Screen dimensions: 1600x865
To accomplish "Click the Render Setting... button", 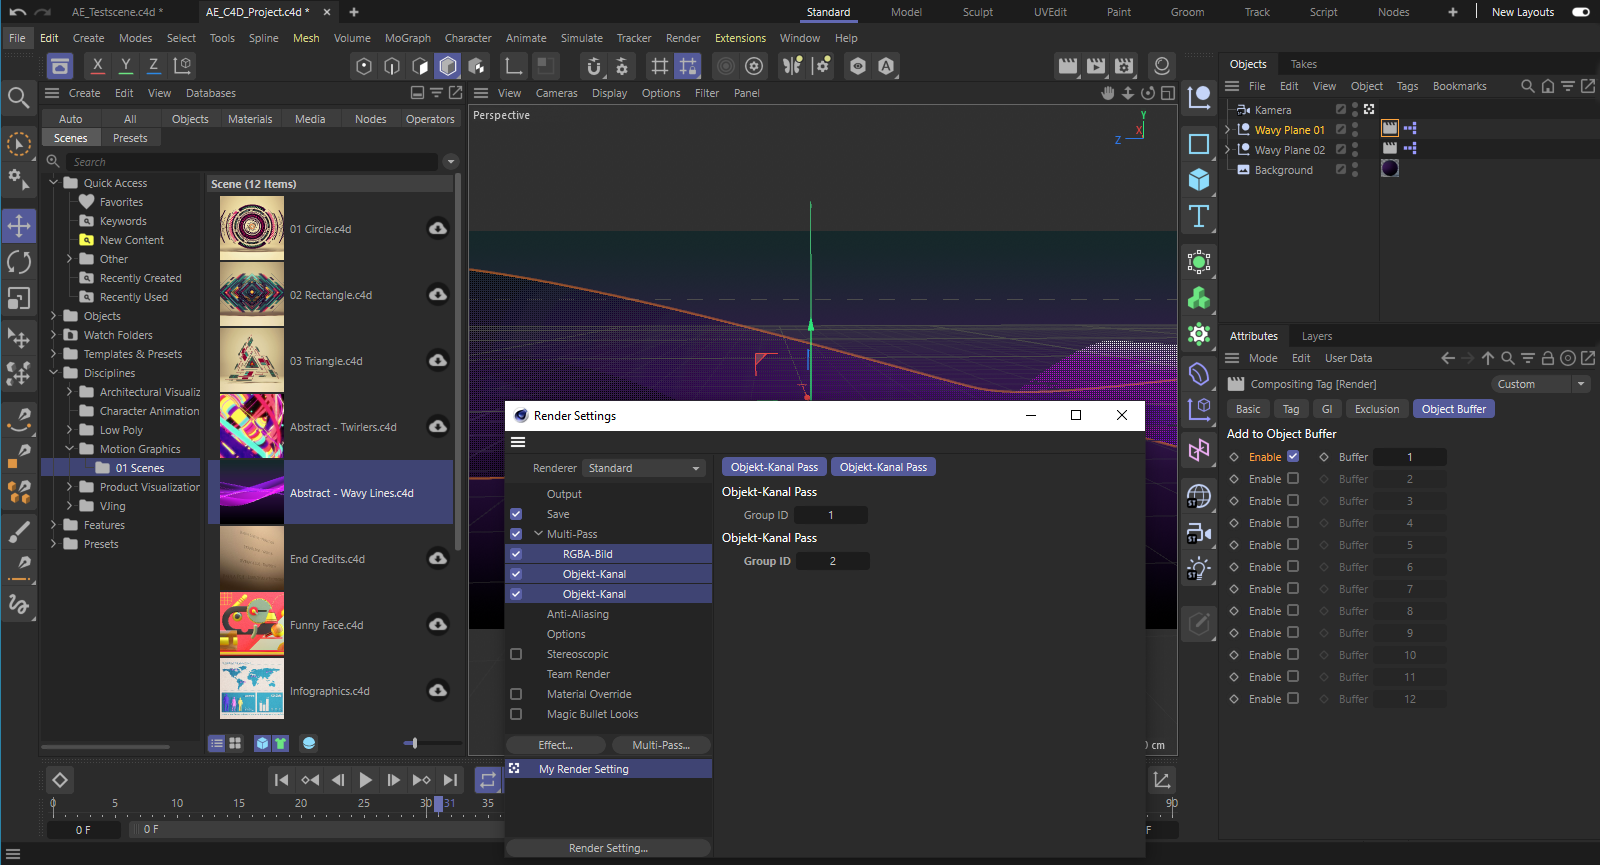I will pos(608,848).
